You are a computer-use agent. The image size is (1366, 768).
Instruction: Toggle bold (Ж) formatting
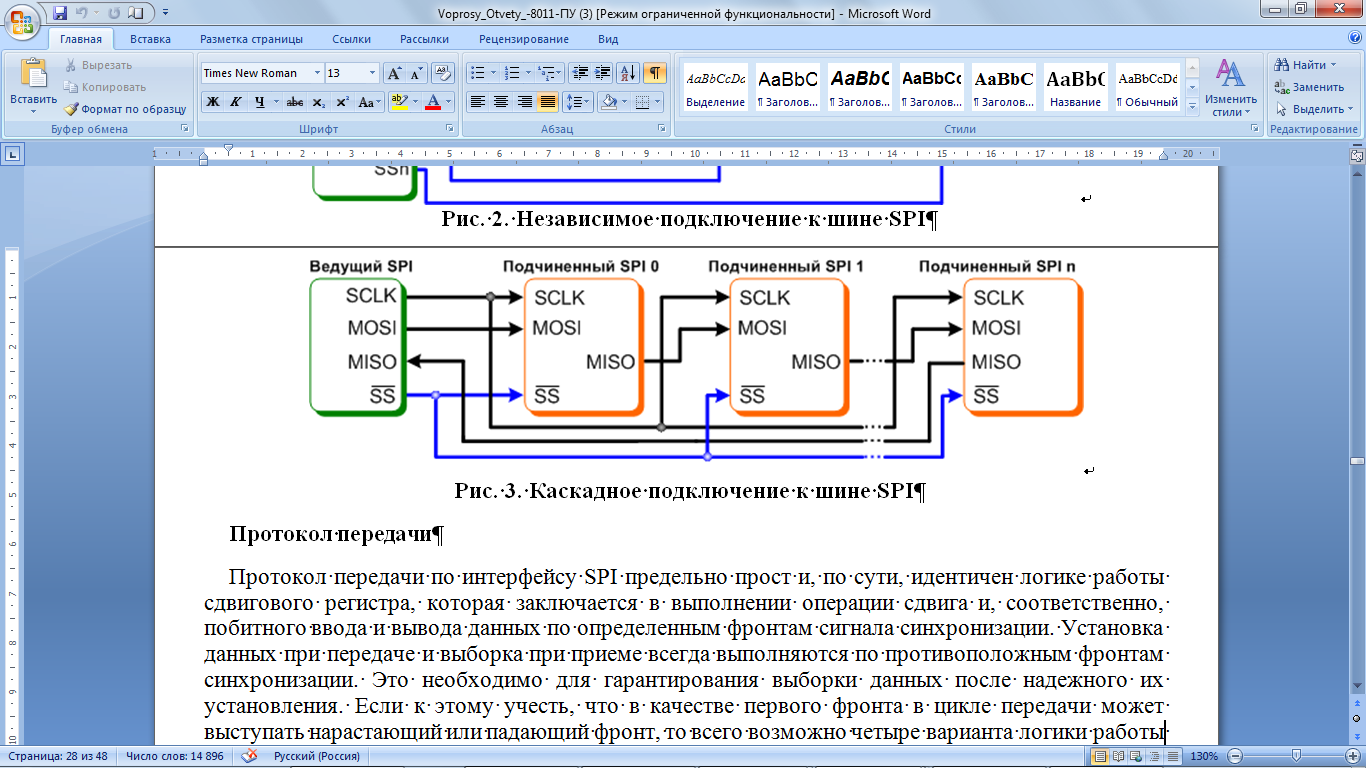(212, 101)
